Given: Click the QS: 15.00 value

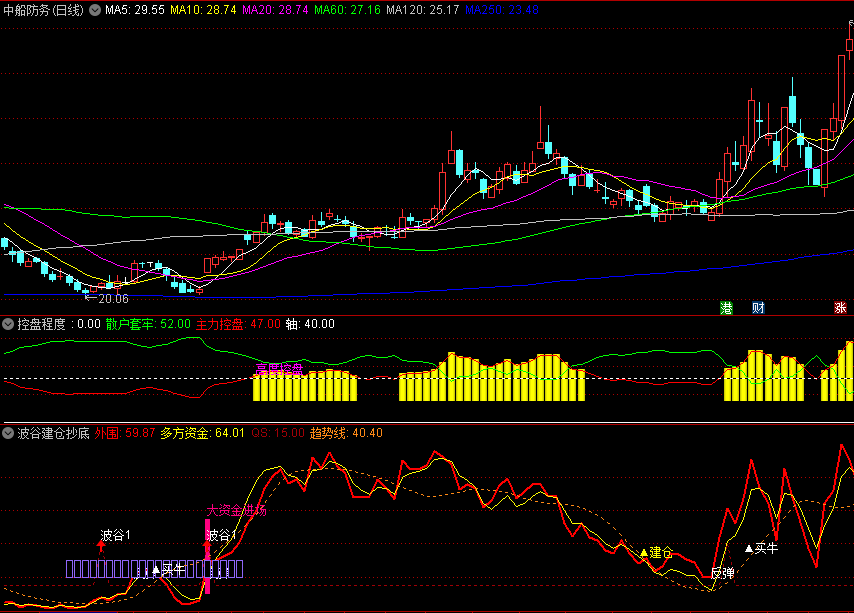Looking at the screenshot, I should (x=278, y=433).
